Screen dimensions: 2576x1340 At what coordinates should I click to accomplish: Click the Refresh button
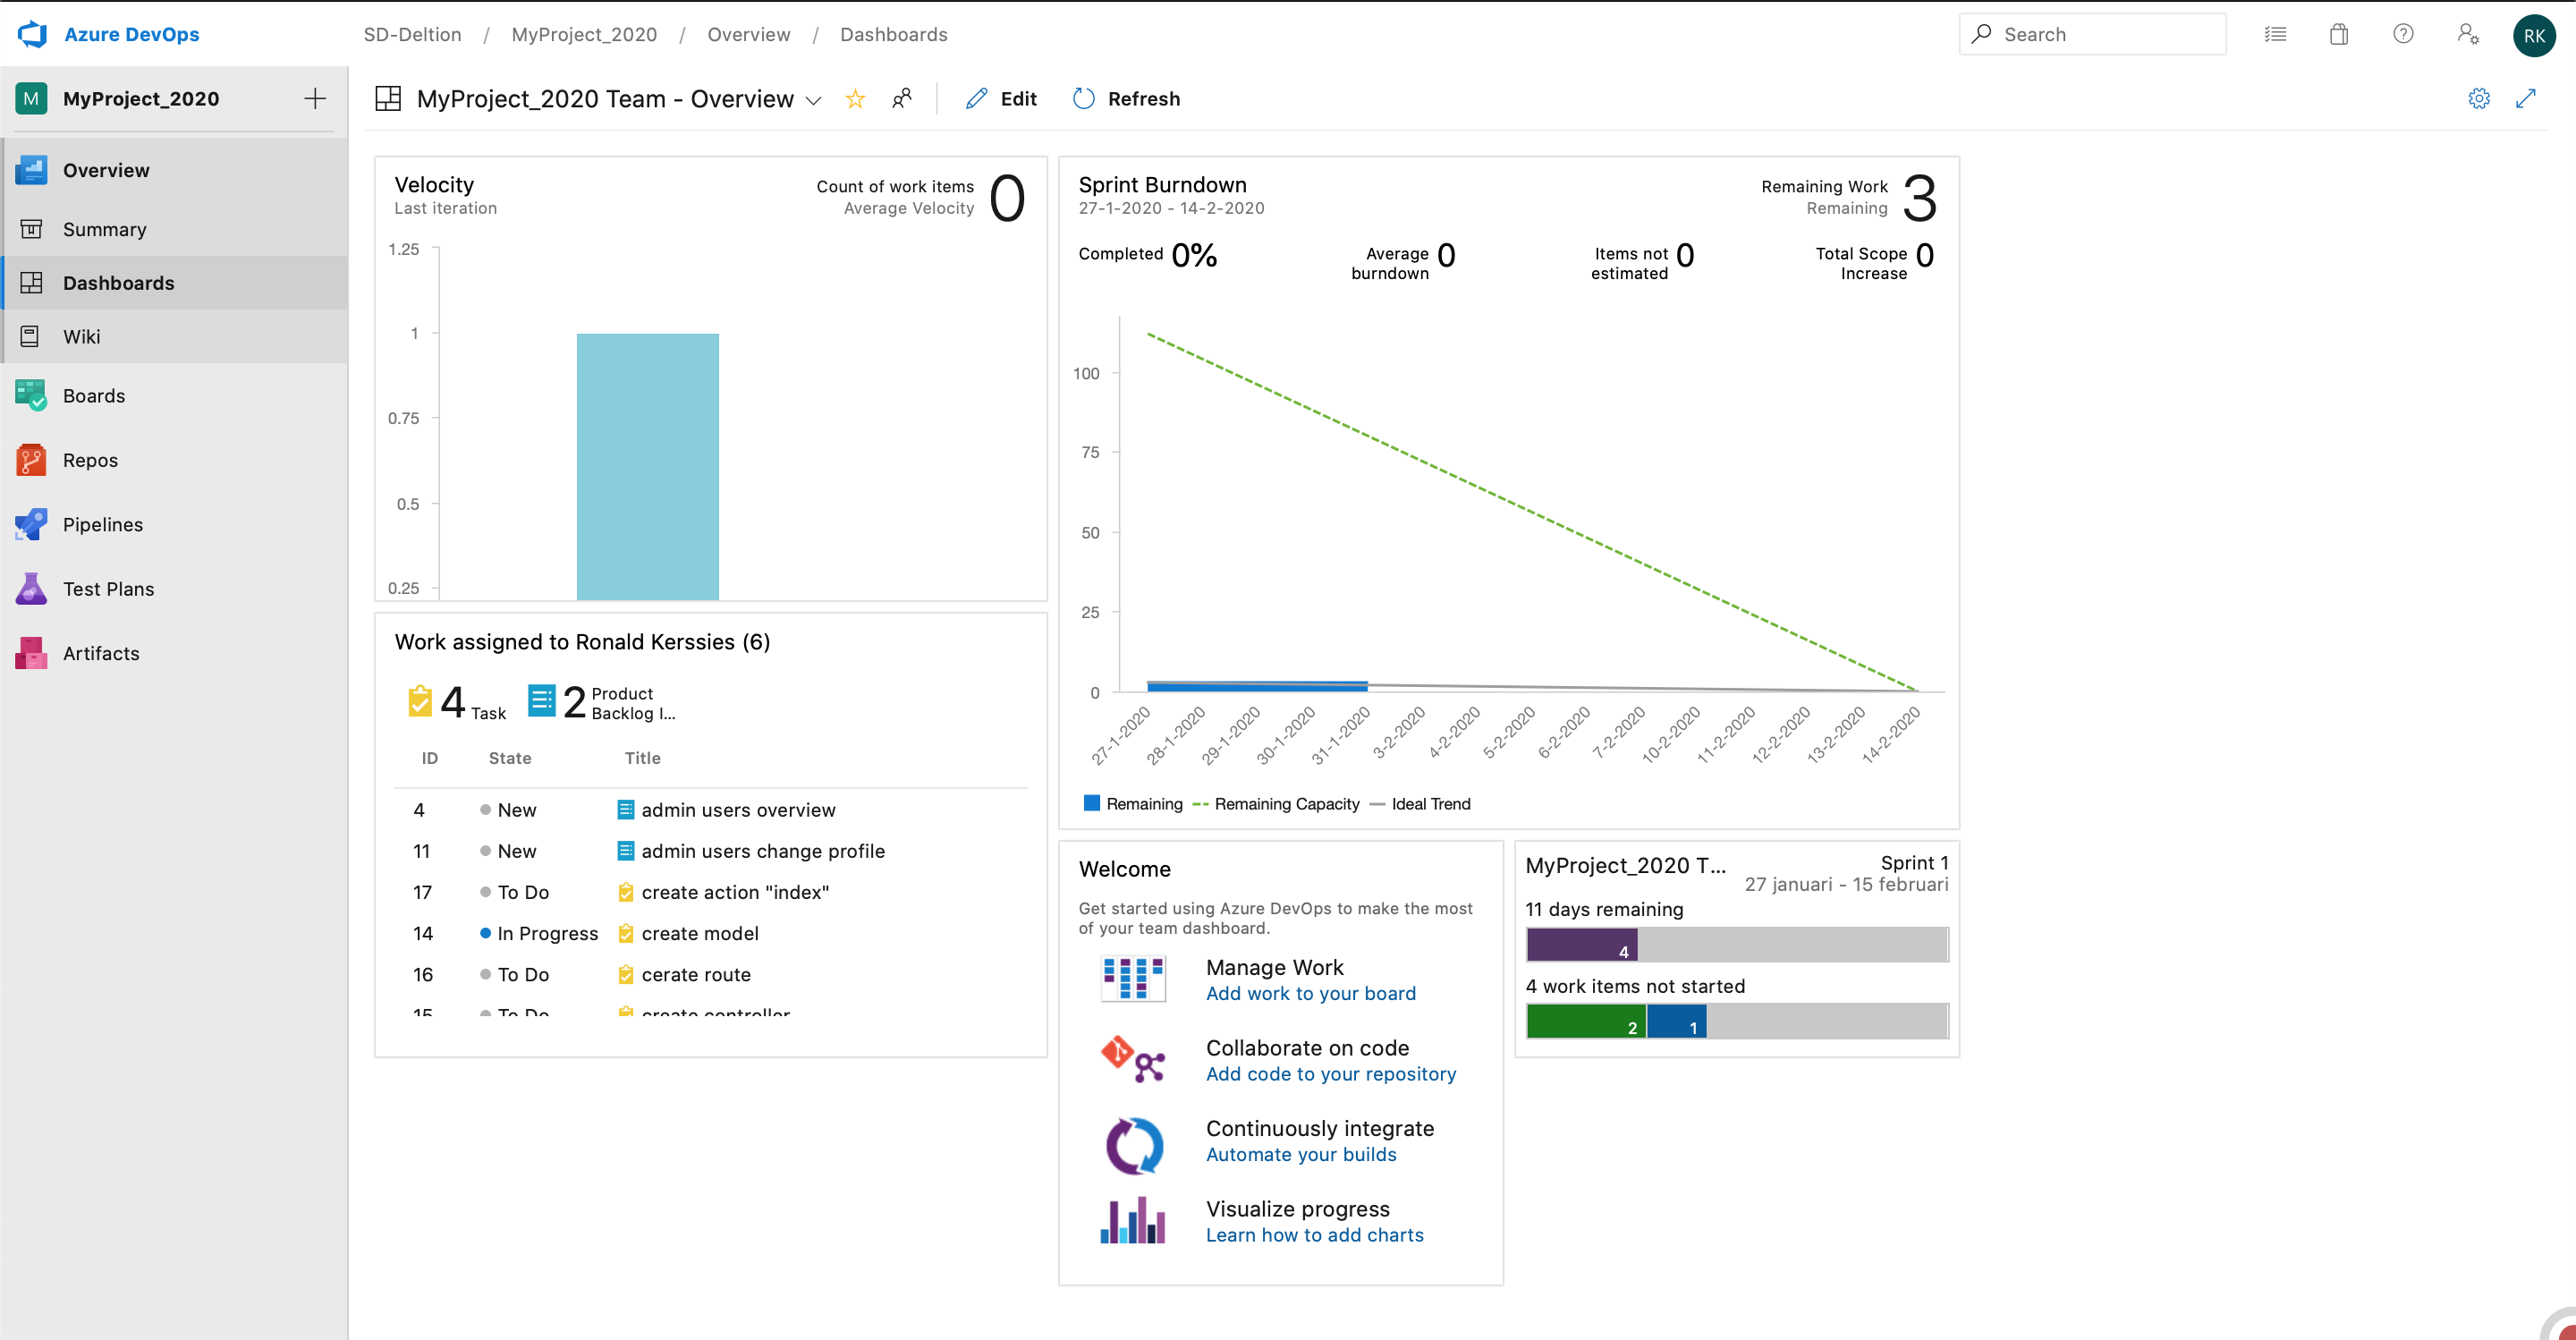(x=1126, y=98)
